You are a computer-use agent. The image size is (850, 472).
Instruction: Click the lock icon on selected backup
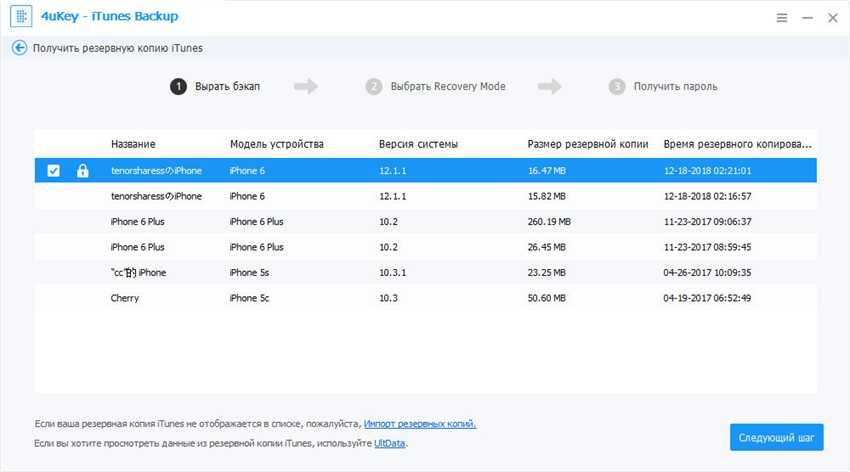pos(83,171)
